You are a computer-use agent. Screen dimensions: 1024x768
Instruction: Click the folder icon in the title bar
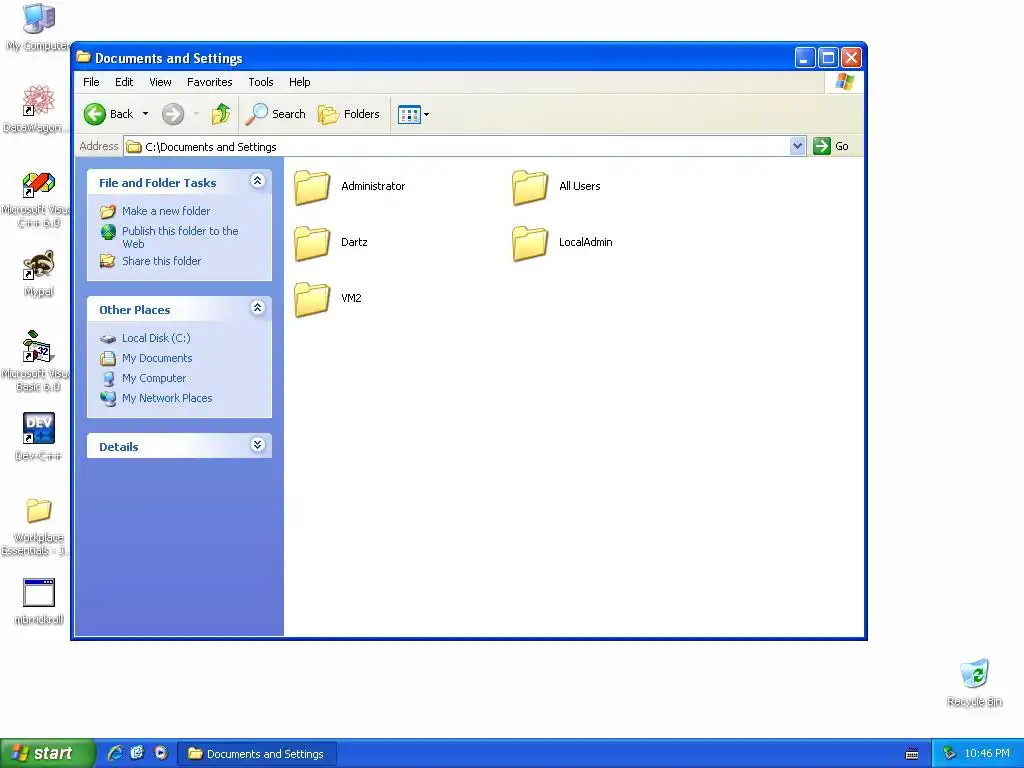[83, 57]
